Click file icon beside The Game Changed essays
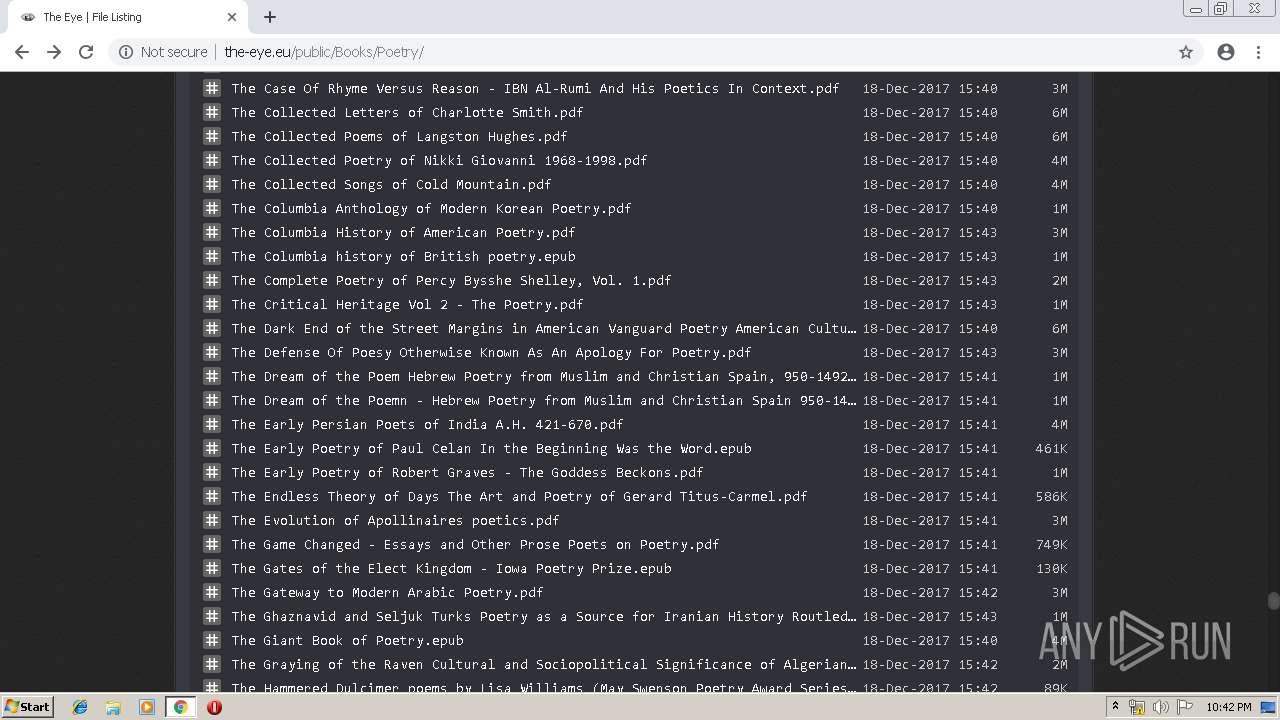The image size is (1280, 720). click(x=212, y=544)
